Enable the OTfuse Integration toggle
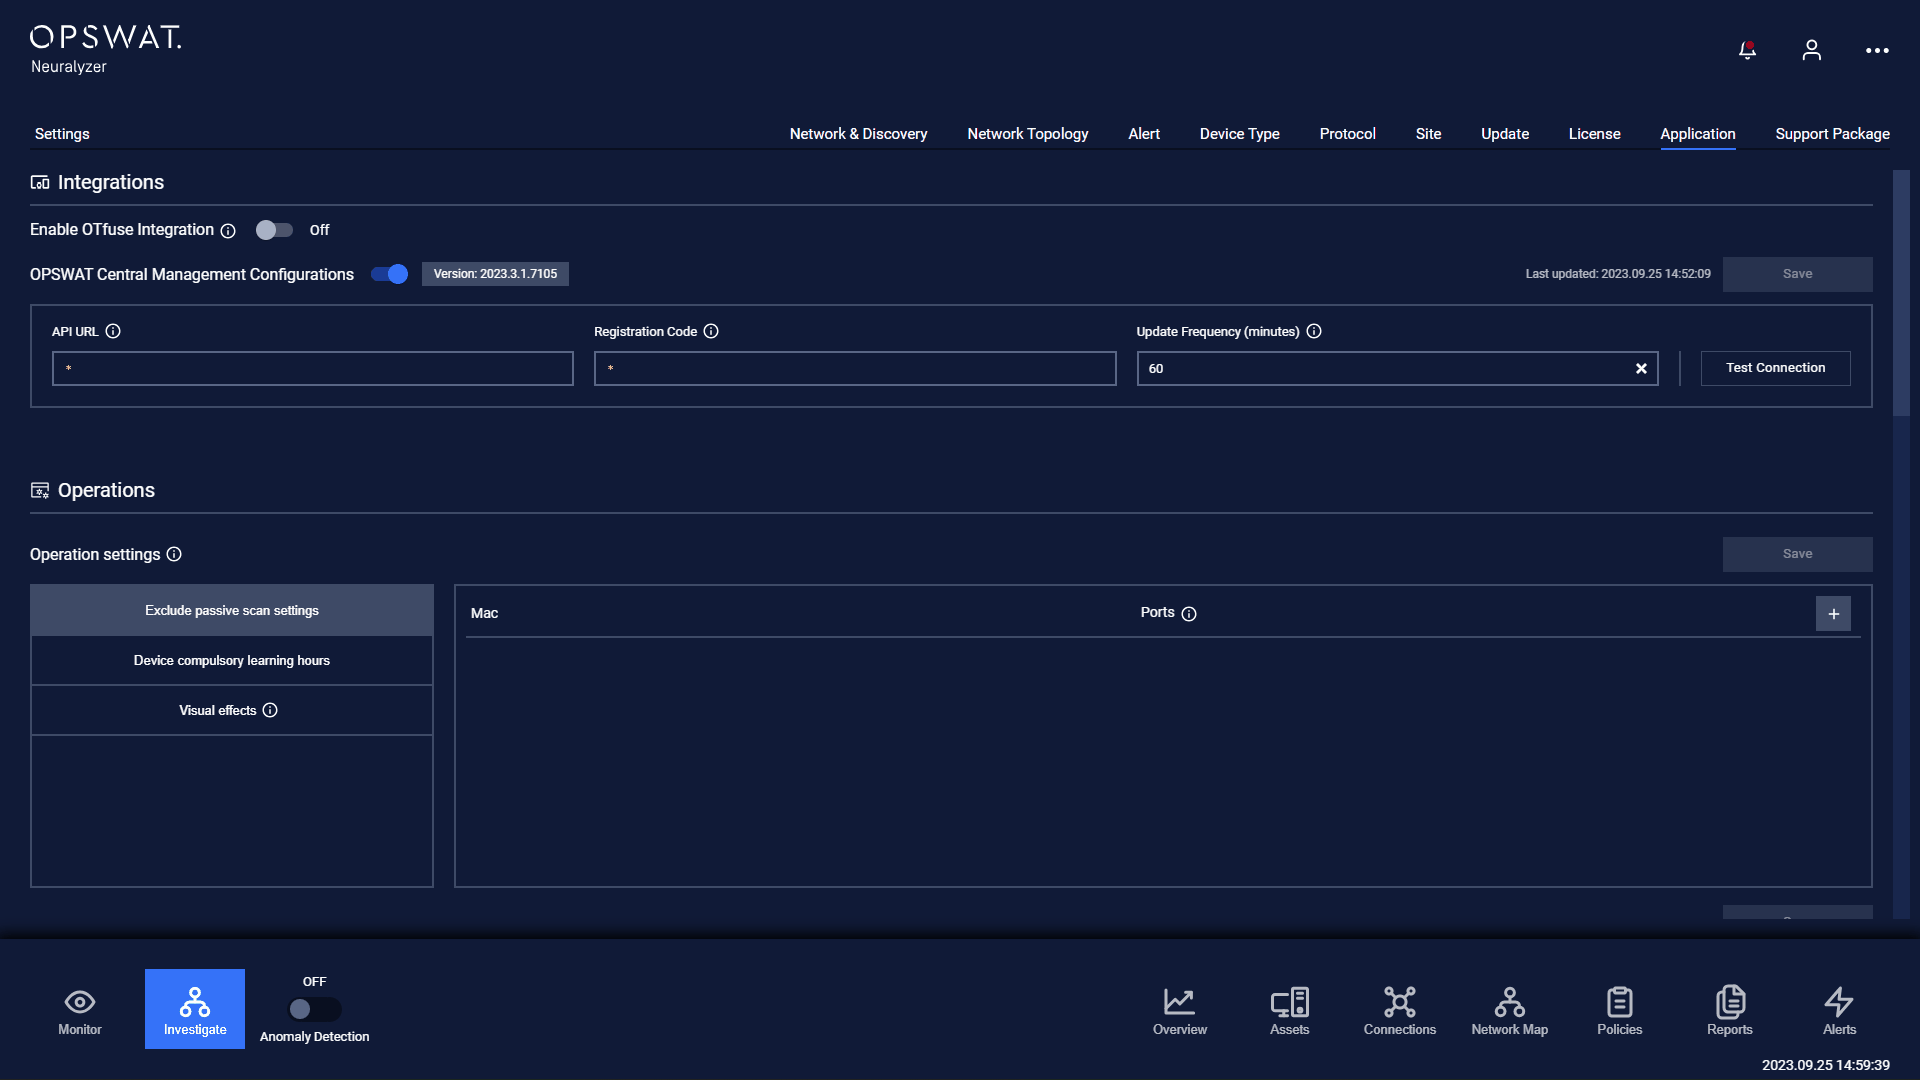This screenshot has height=1080, width=1920. point(274,230)
